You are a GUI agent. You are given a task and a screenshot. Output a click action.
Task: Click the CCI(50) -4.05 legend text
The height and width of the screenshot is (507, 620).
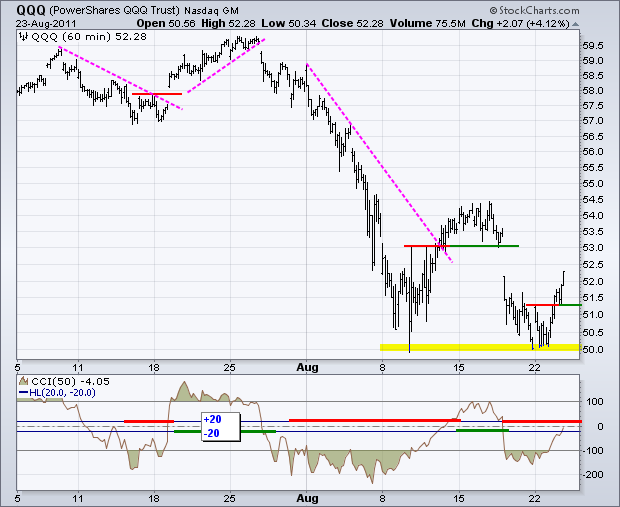pyautogui.click(x=70, y=382)
